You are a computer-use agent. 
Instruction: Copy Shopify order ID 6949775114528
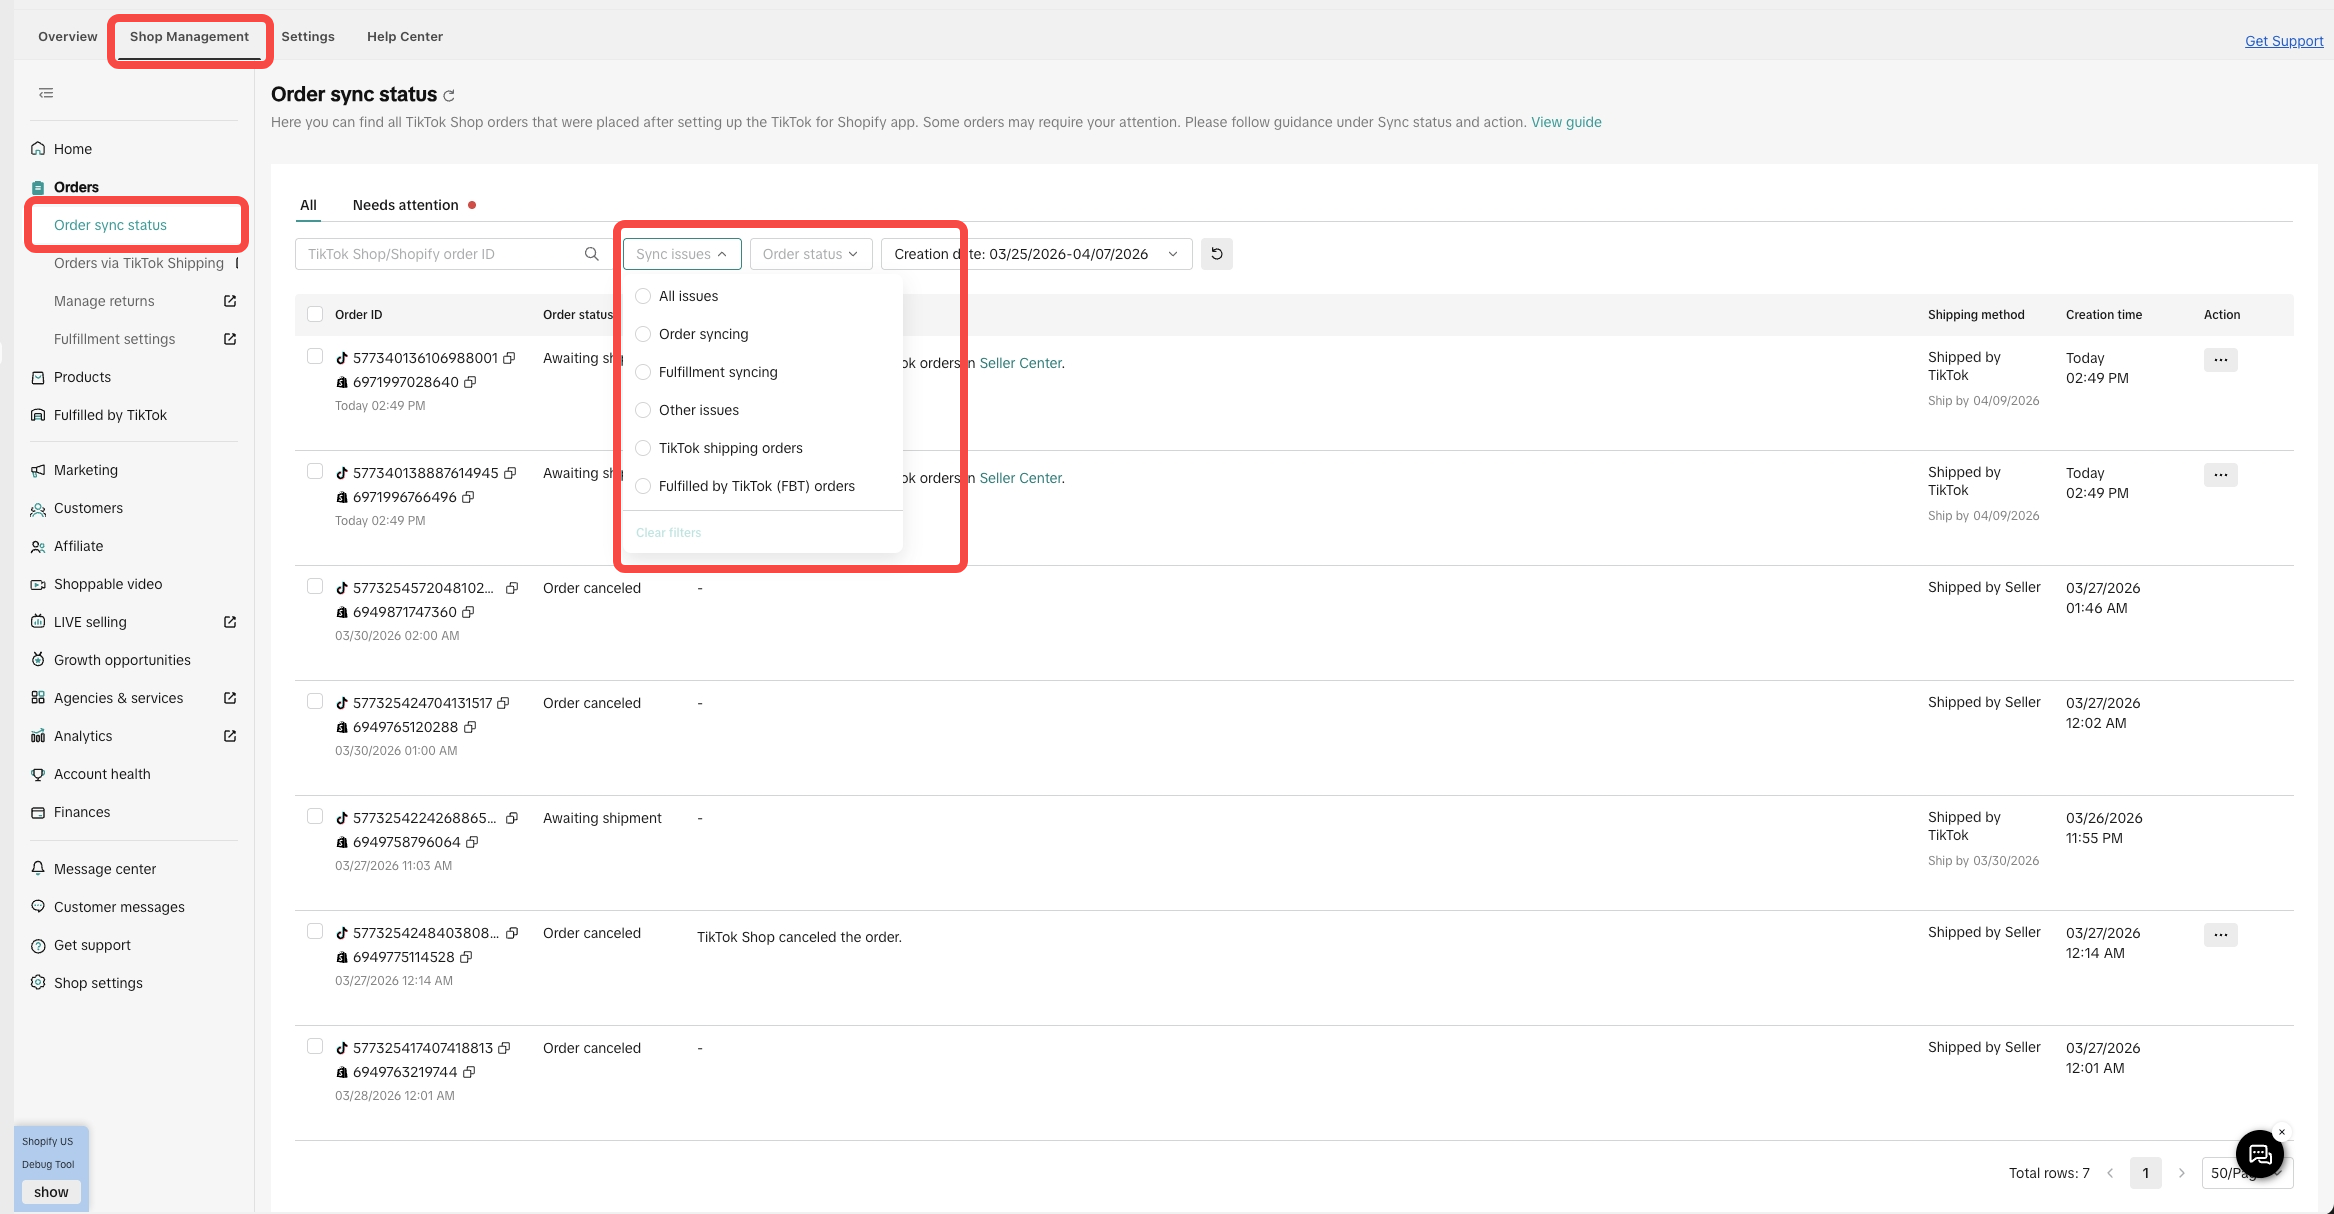[466, 957]
